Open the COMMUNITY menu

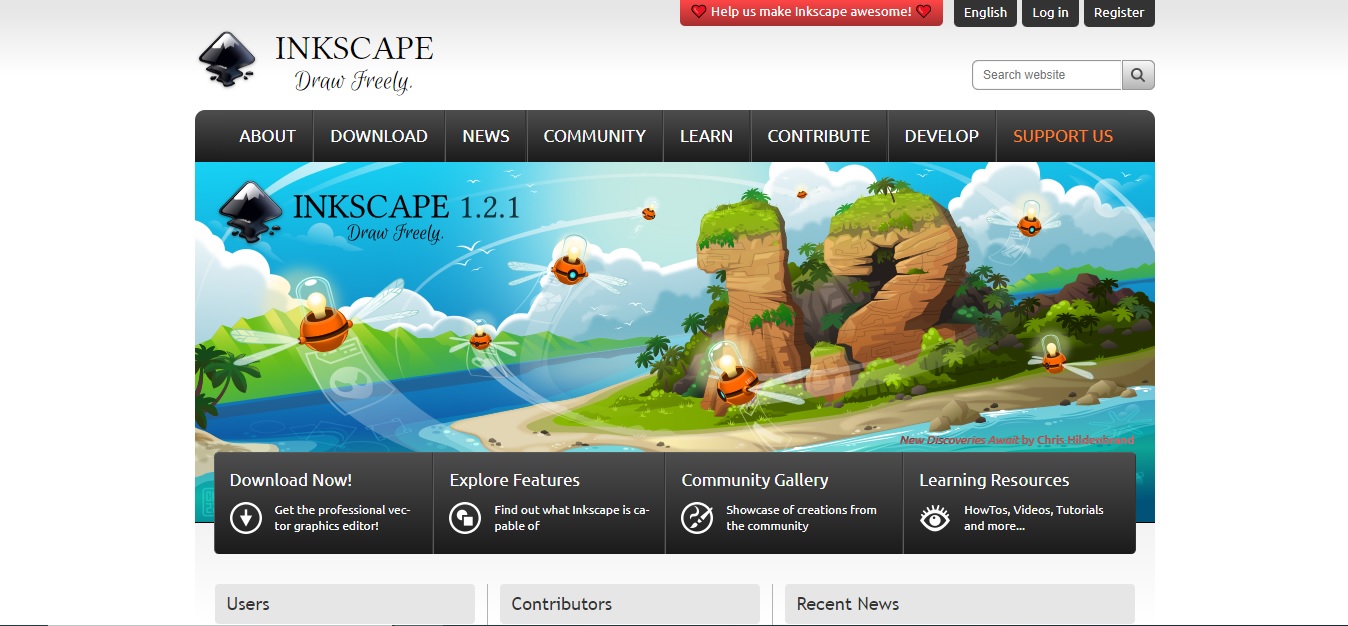(595, 136)
